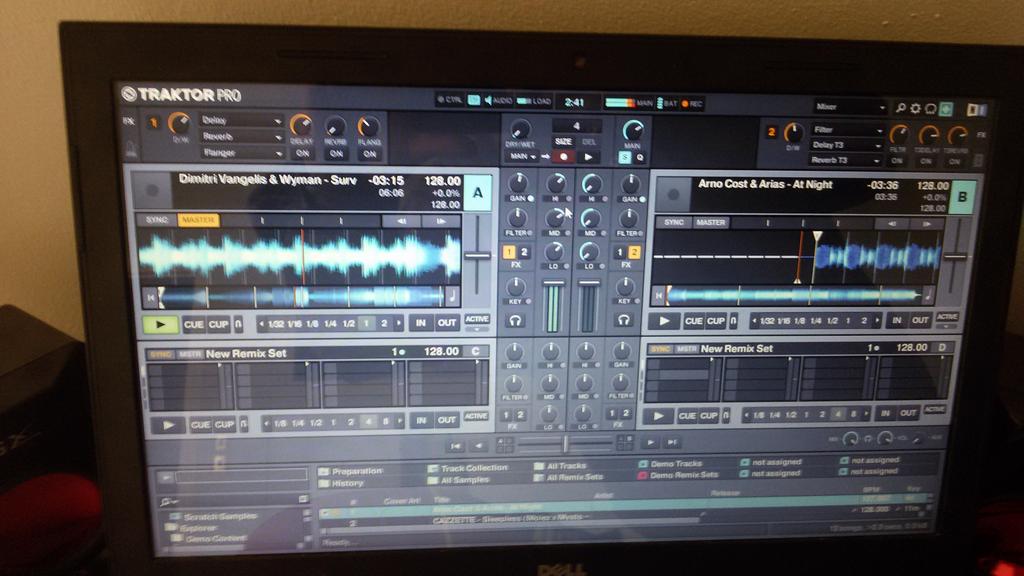The width and height of the screenshot is (1024, 576).
Task: Toggle Deck A flux mode button
Action: pos(238,324)
